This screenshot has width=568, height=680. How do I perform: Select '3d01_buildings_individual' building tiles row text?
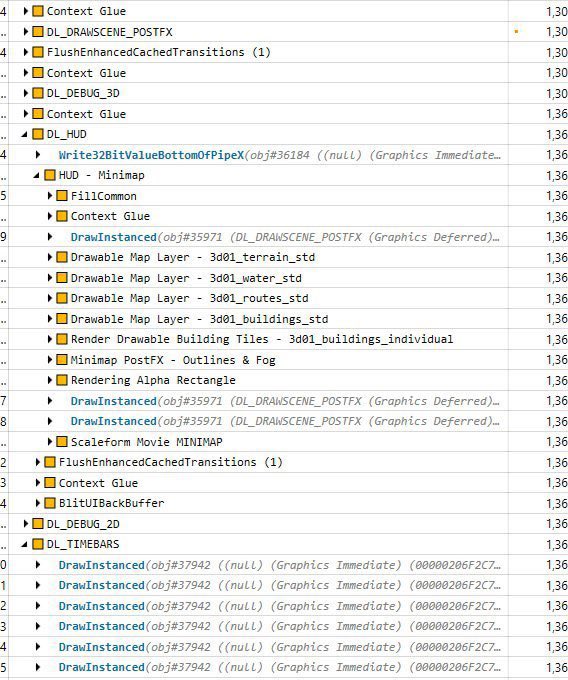262,340
